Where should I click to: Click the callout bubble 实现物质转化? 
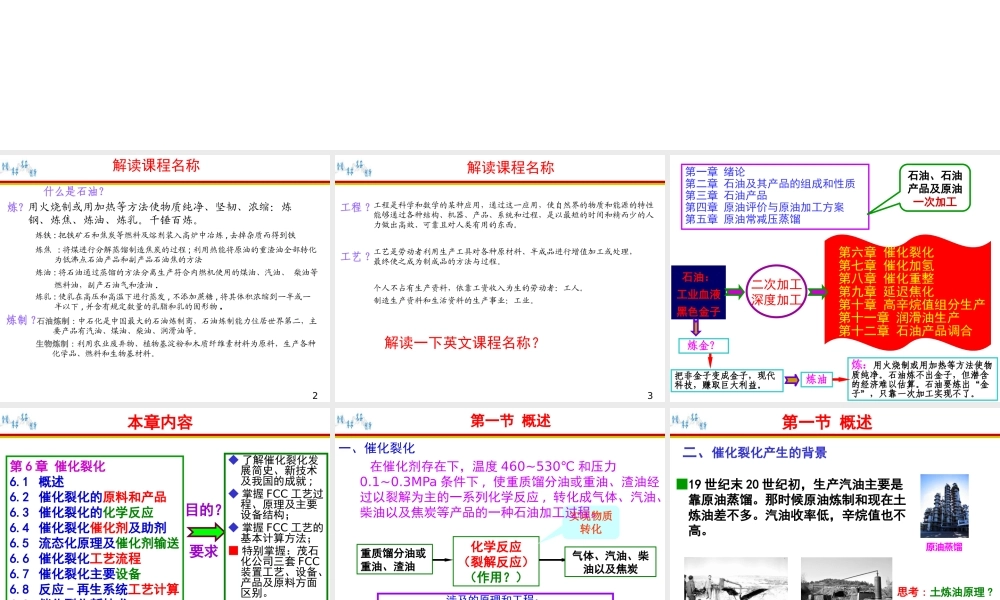point(591,522)
